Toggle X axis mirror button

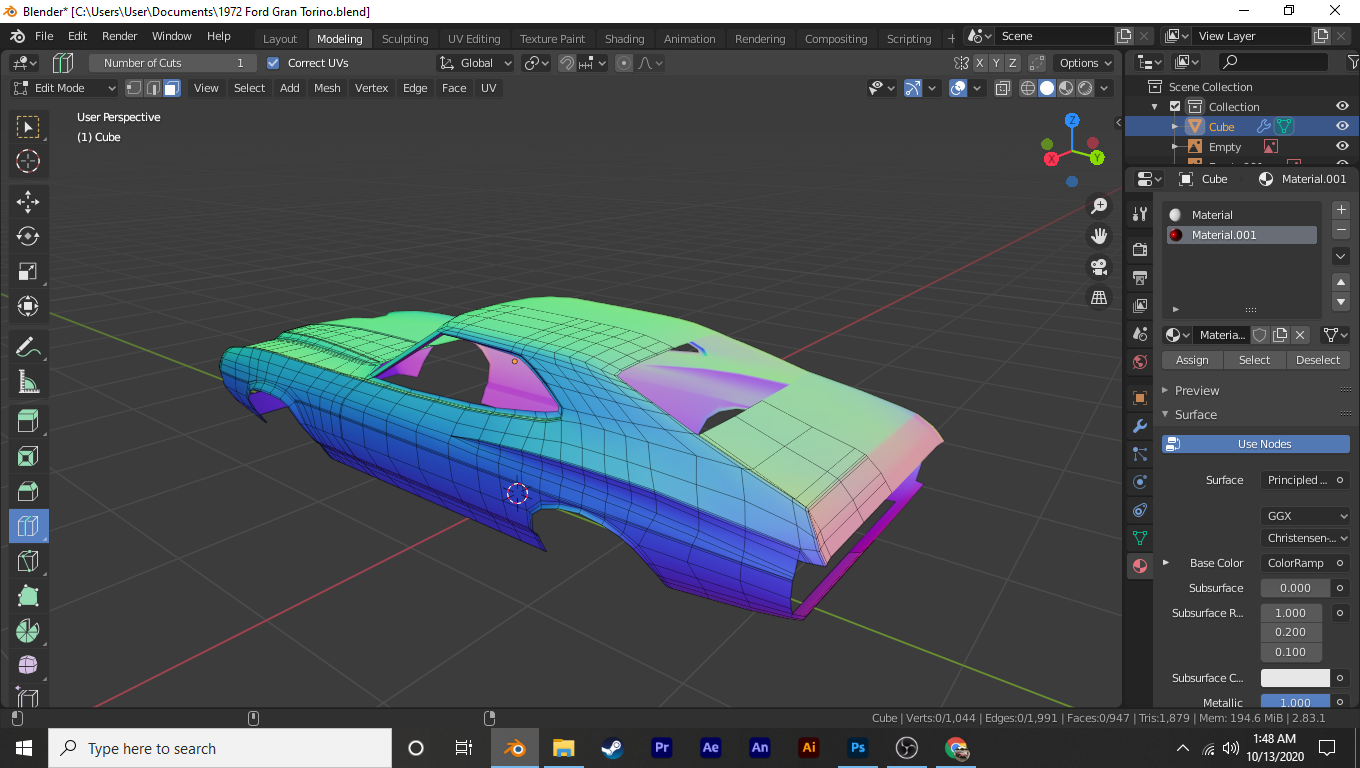point(980,63)
